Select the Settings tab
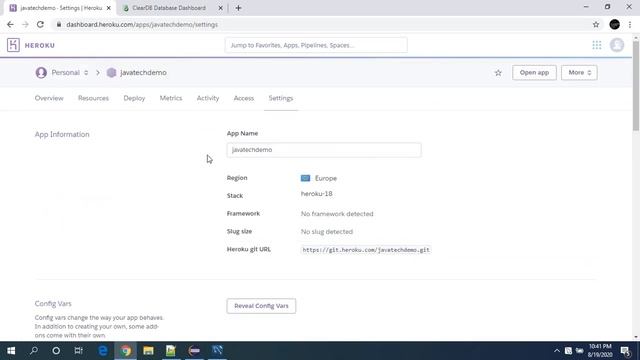Image resolution: width=640 pixels, height=360 pixels. pyautogui.click(x=281, y=98)
